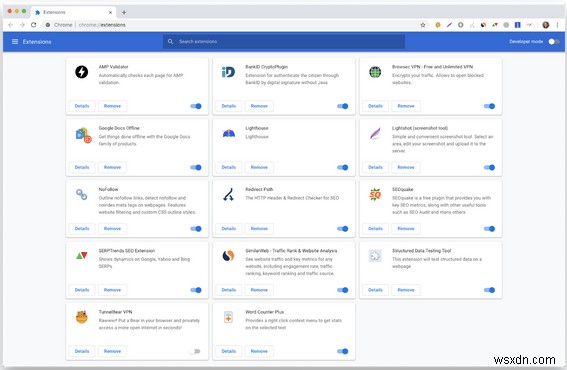Open Details for Browsec VPN

[x=375, y=106]
